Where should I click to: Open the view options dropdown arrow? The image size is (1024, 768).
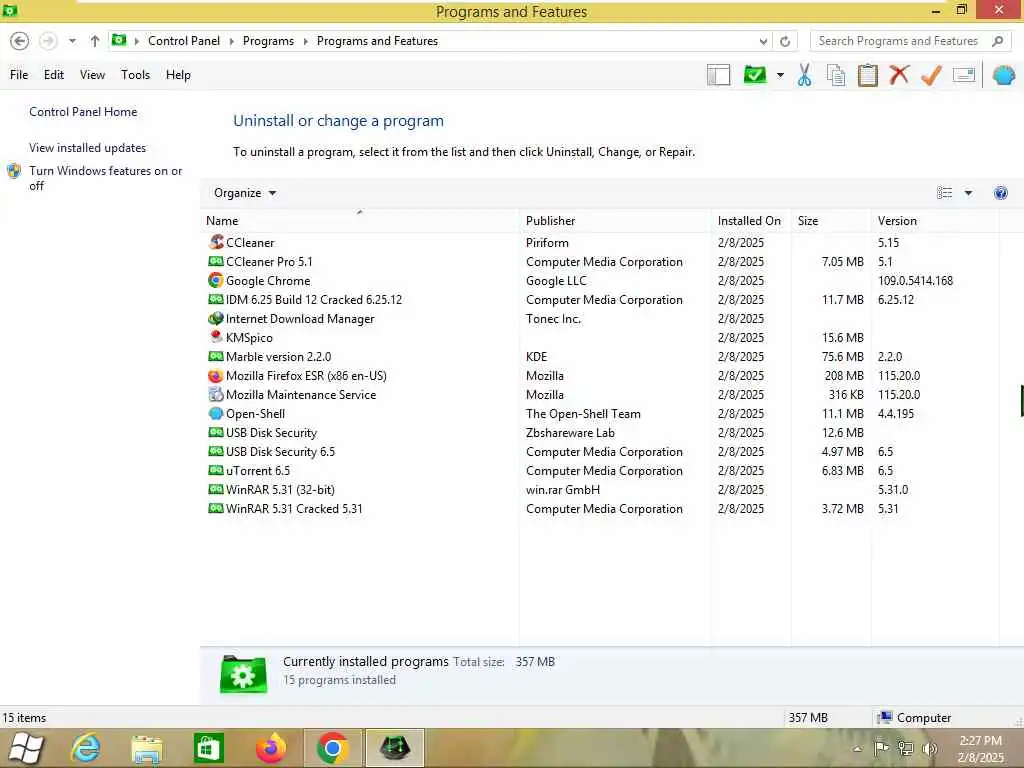pos(968,193)
